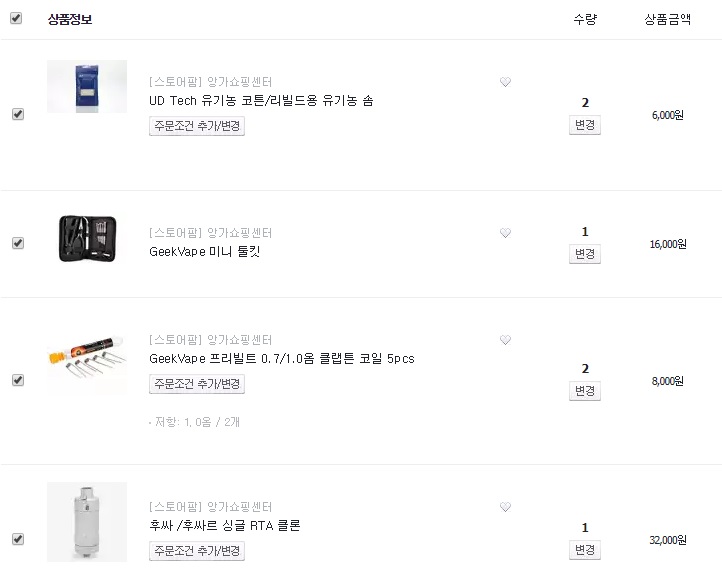Open the silver RTA clone product image

[x=87, y=521]
